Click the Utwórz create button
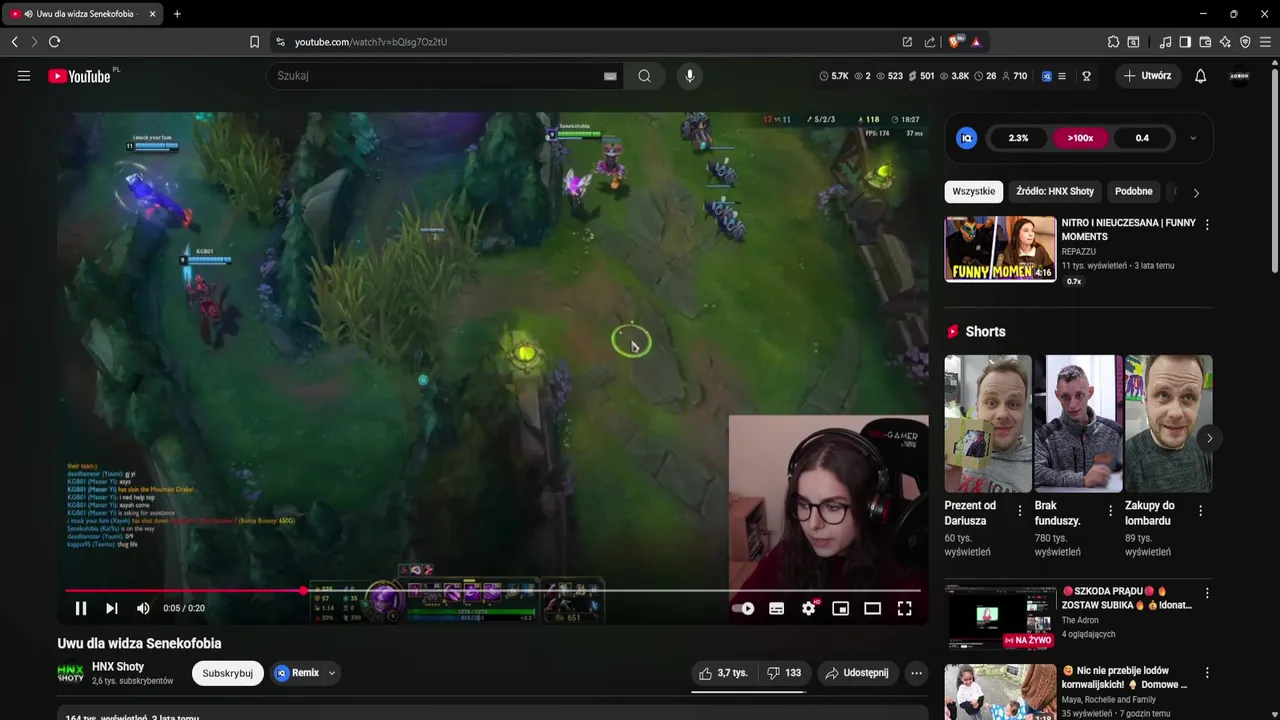The image size is (1280, 720). (1148, 76)
